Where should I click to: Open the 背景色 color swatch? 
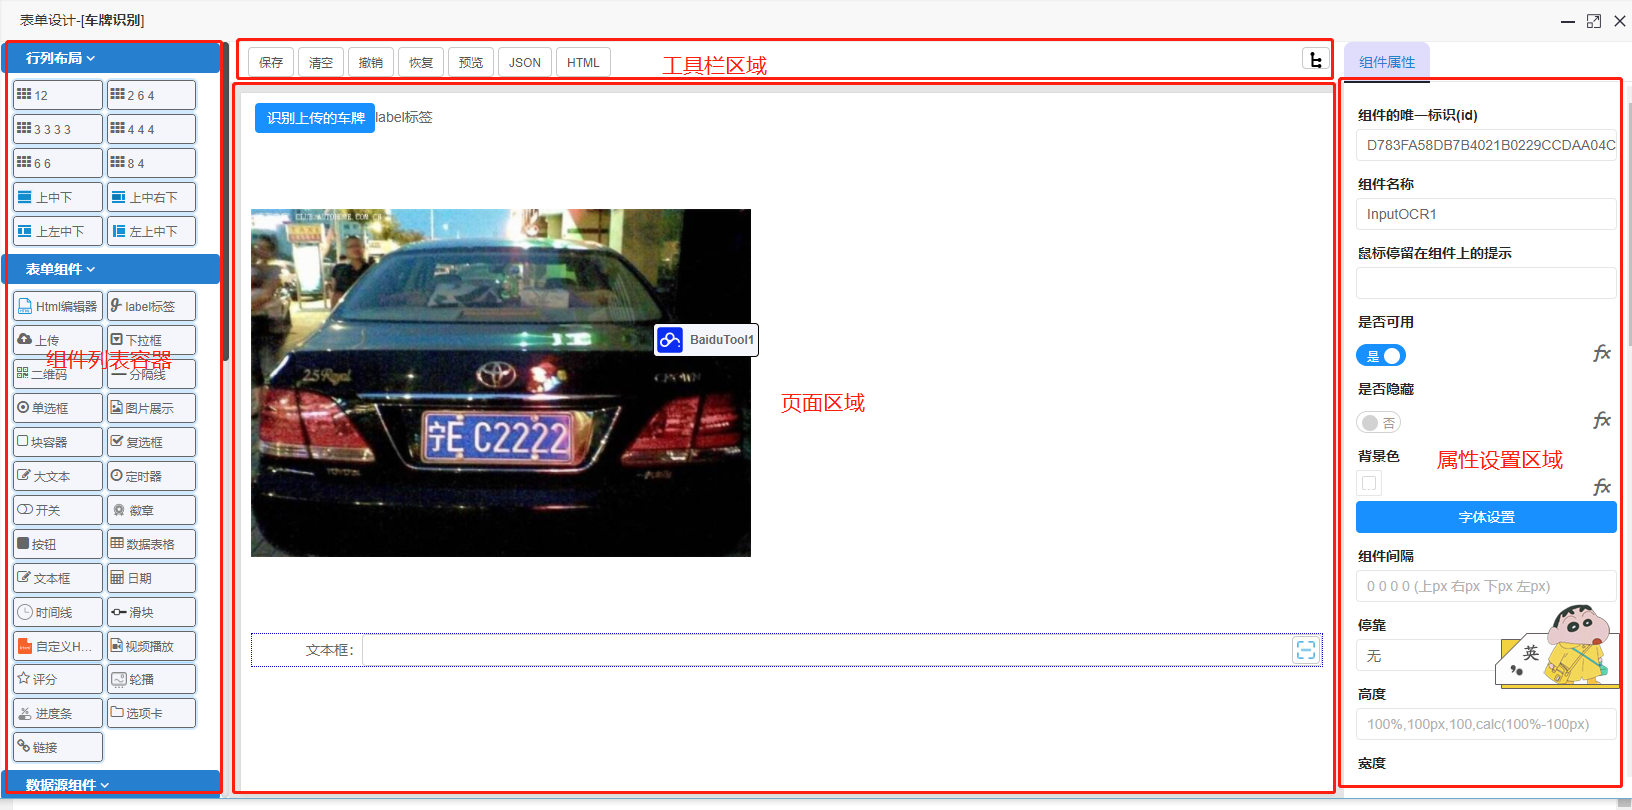coord(1369,484)
